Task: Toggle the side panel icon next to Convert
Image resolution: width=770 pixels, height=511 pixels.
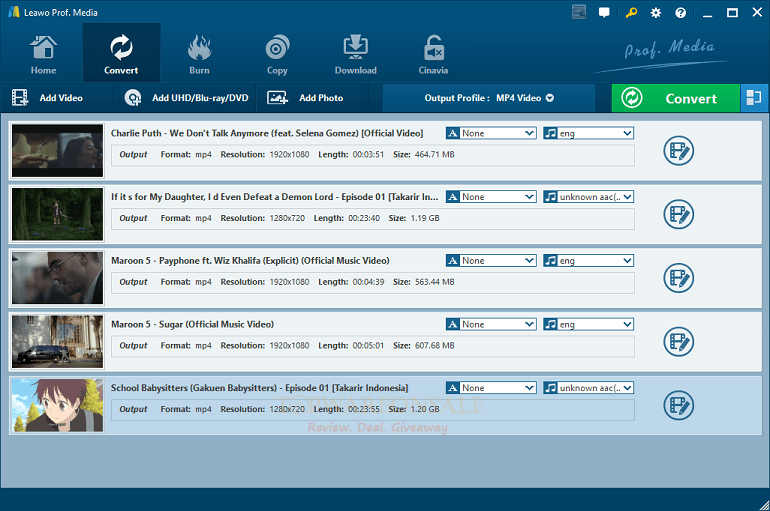Action: tap(754, 98)
